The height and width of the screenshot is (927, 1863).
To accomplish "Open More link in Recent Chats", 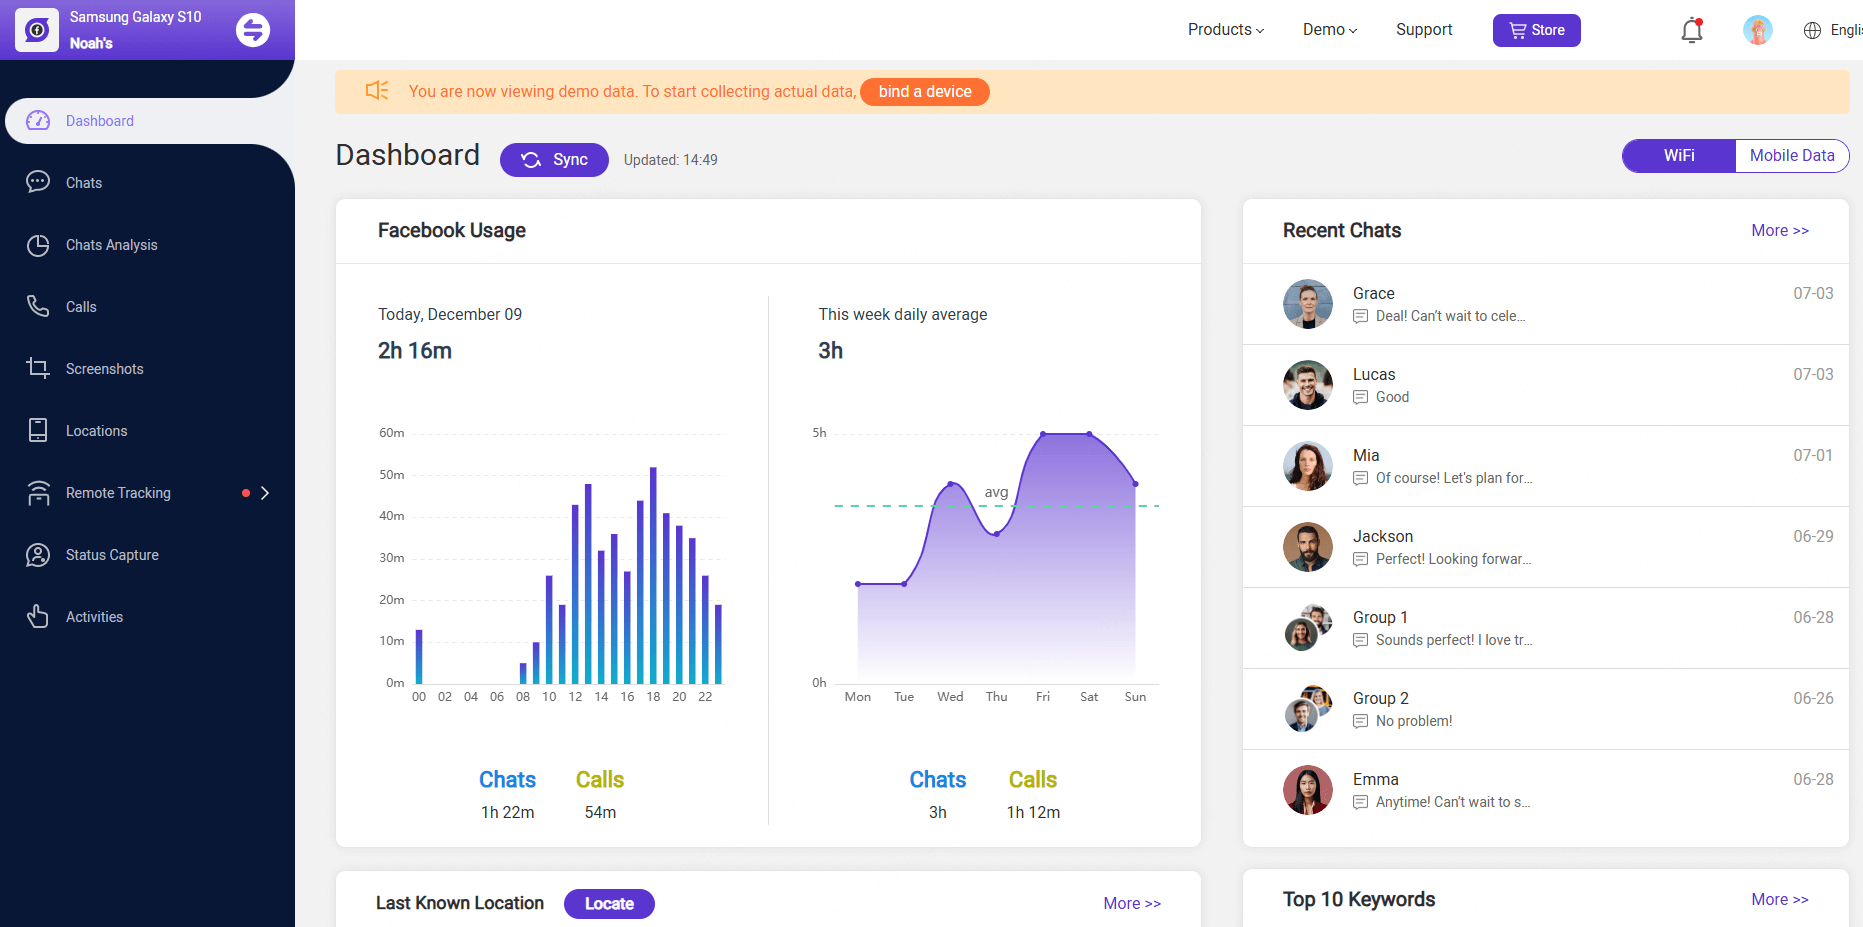I will 1779,230.
